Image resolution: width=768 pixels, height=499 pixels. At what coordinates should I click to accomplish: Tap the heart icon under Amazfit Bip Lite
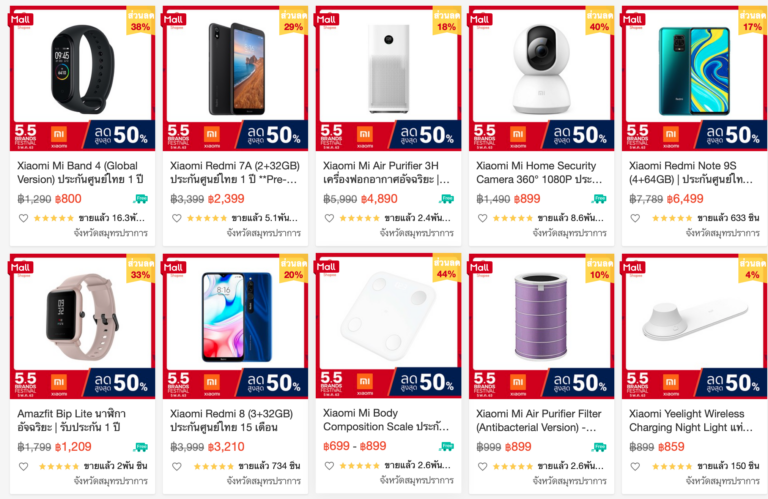[x=24, y=466]
